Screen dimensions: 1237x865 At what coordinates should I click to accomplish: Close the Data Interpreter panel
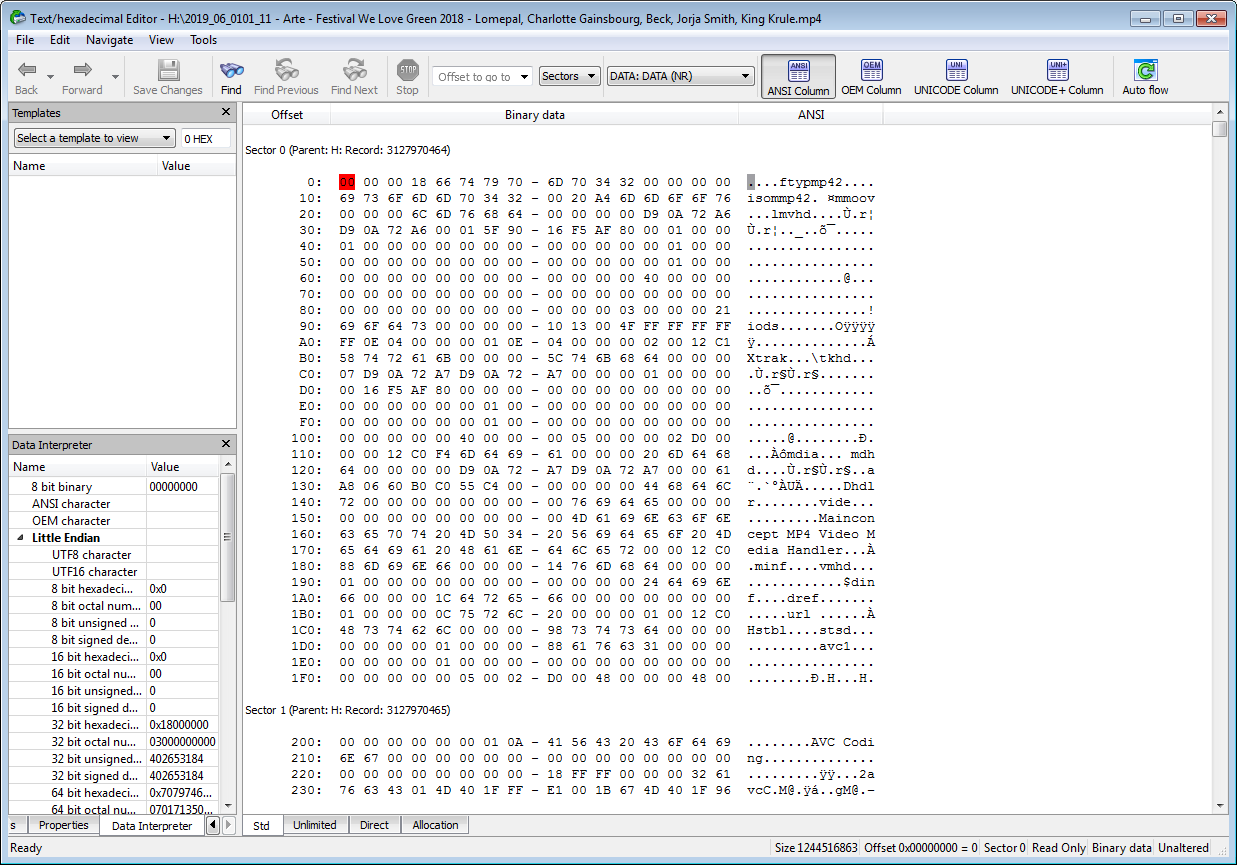point(226,444)
